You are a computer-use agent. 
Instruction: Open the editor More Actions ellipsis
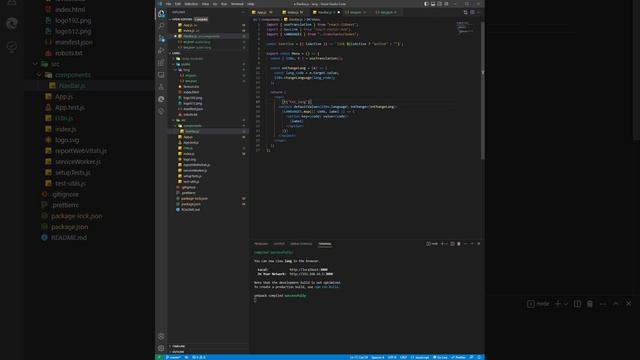pyautogui.click(x=478, y=12)
